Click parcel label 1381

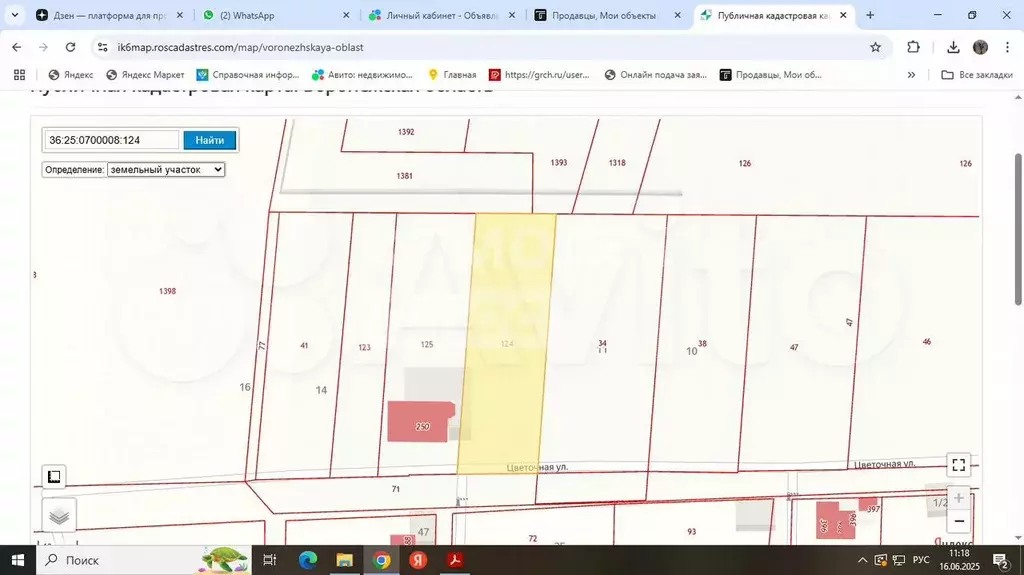tap(404, 176)
